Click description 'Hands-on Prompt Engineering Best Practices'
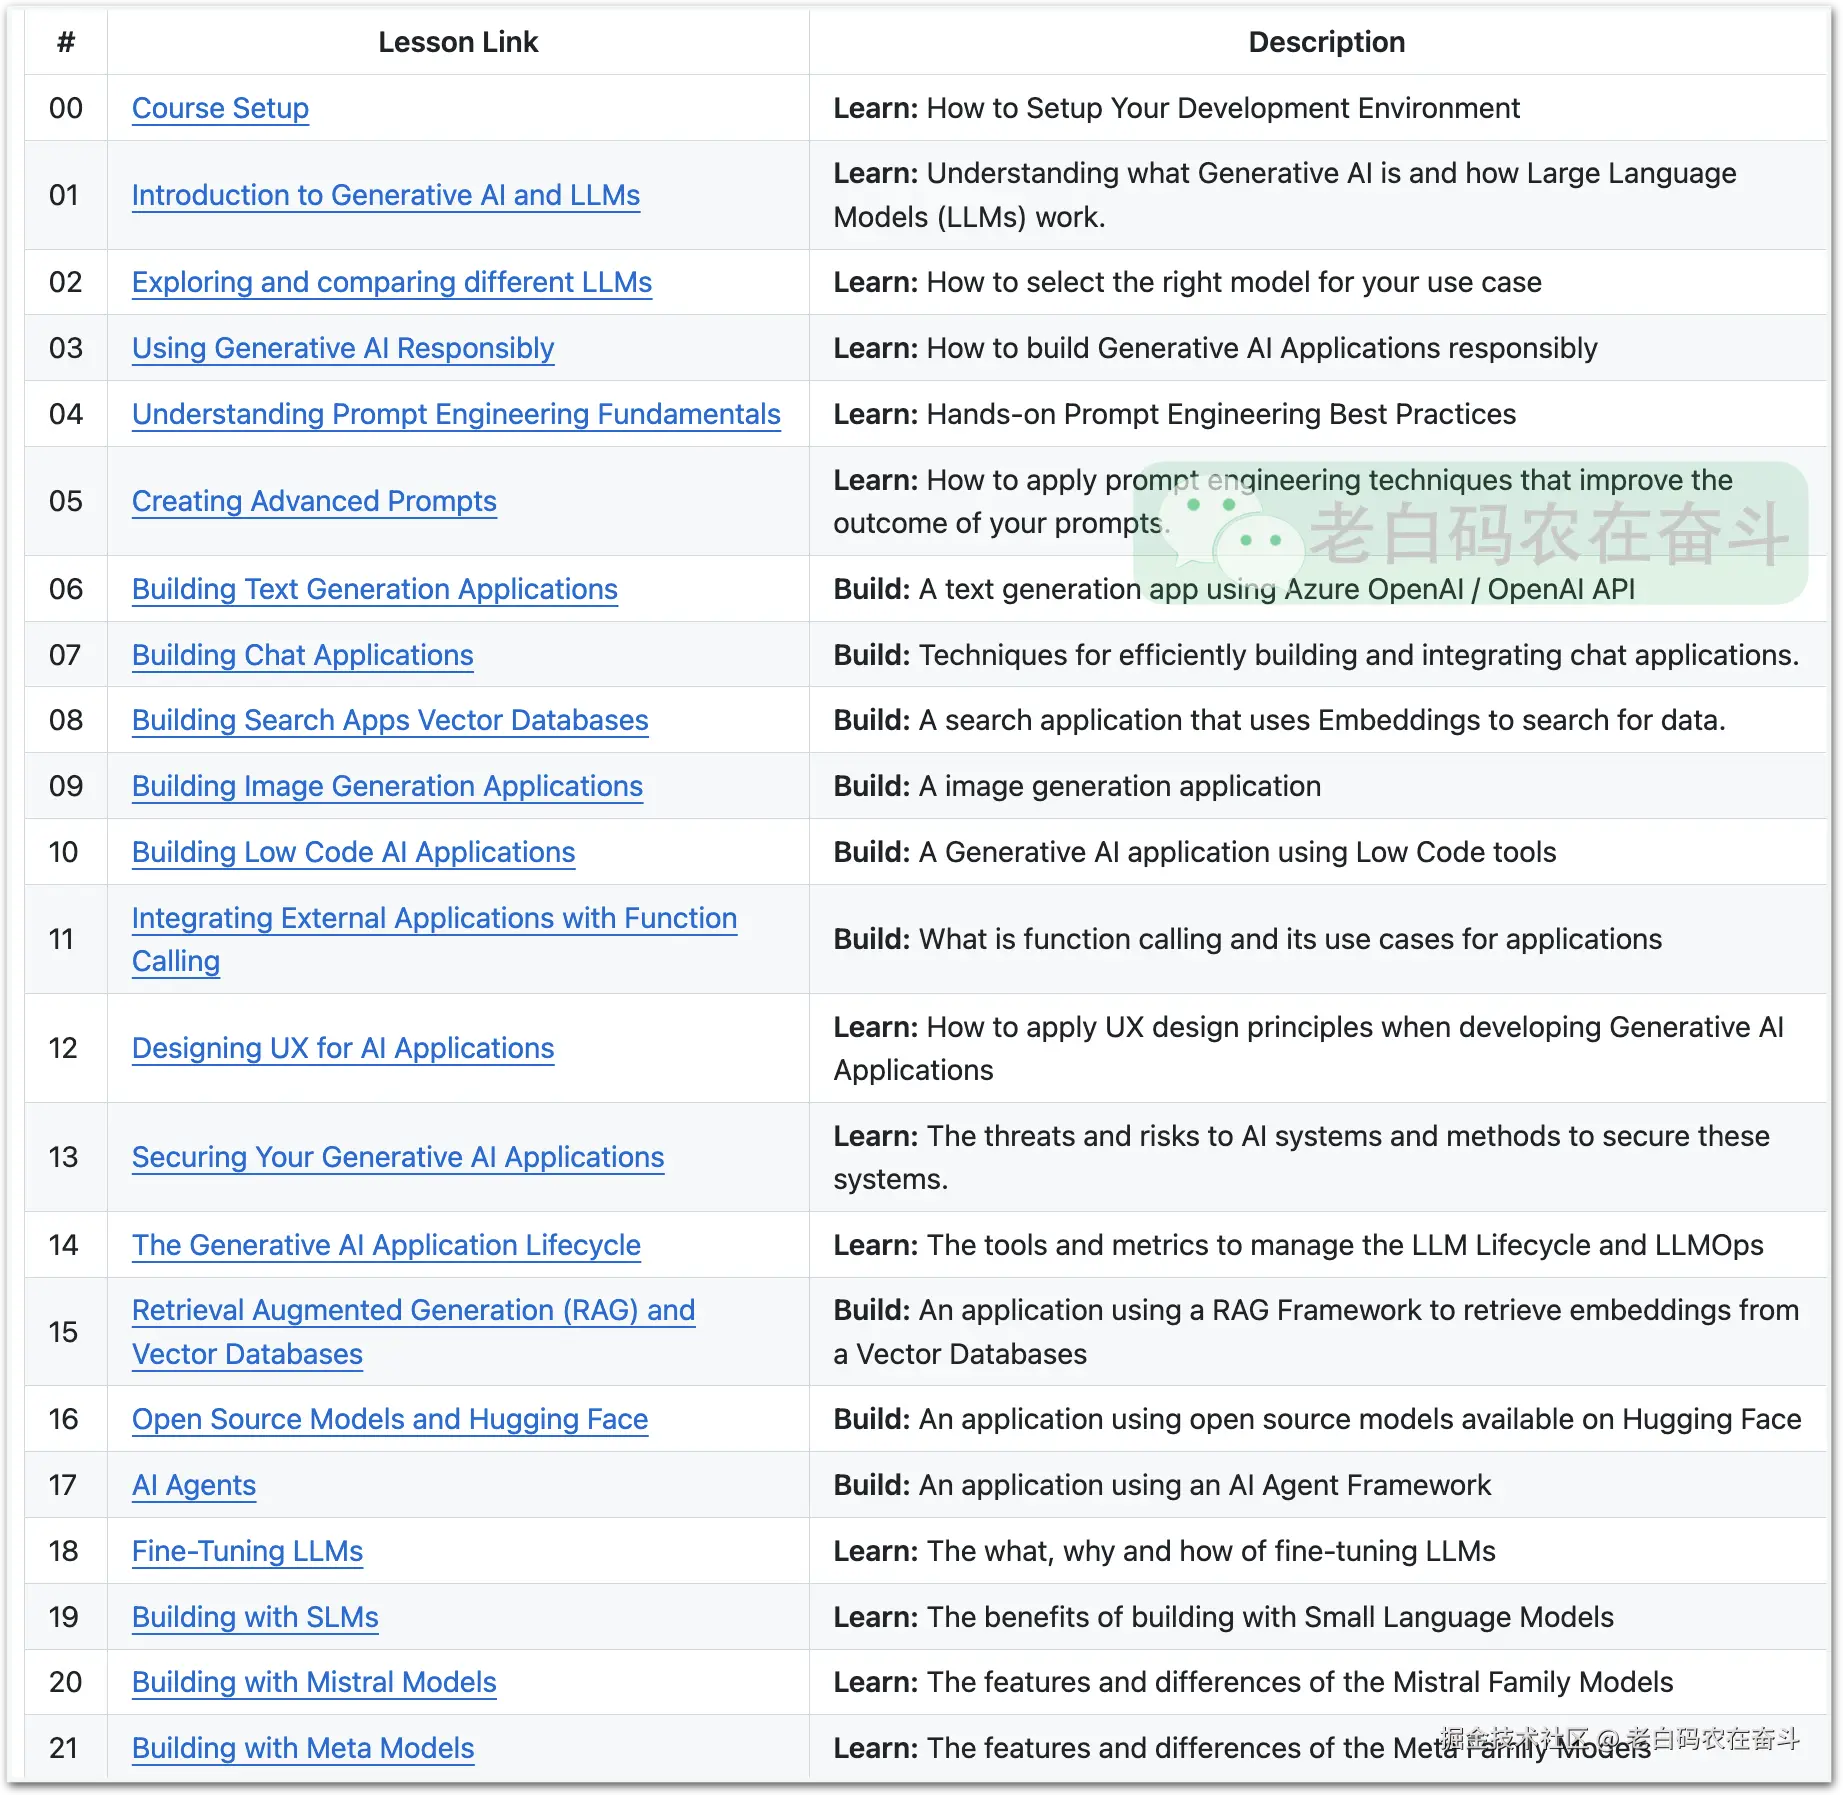1843x1795 pixels. coord(1221,414)
